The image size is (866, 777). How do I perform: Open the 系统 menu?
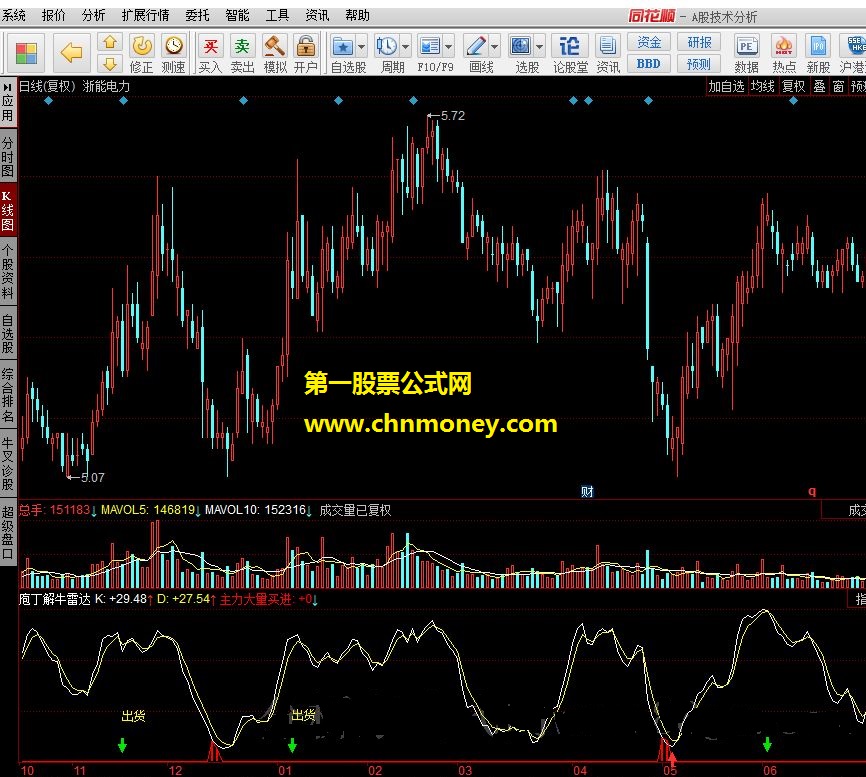(x=14, y=15)
